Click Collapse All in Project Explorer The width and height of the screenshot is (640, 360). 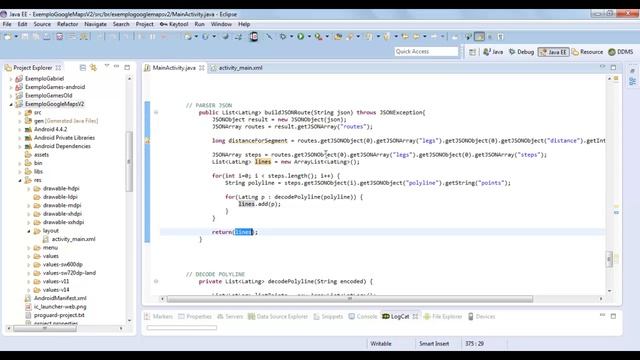(x=82, y=67)
